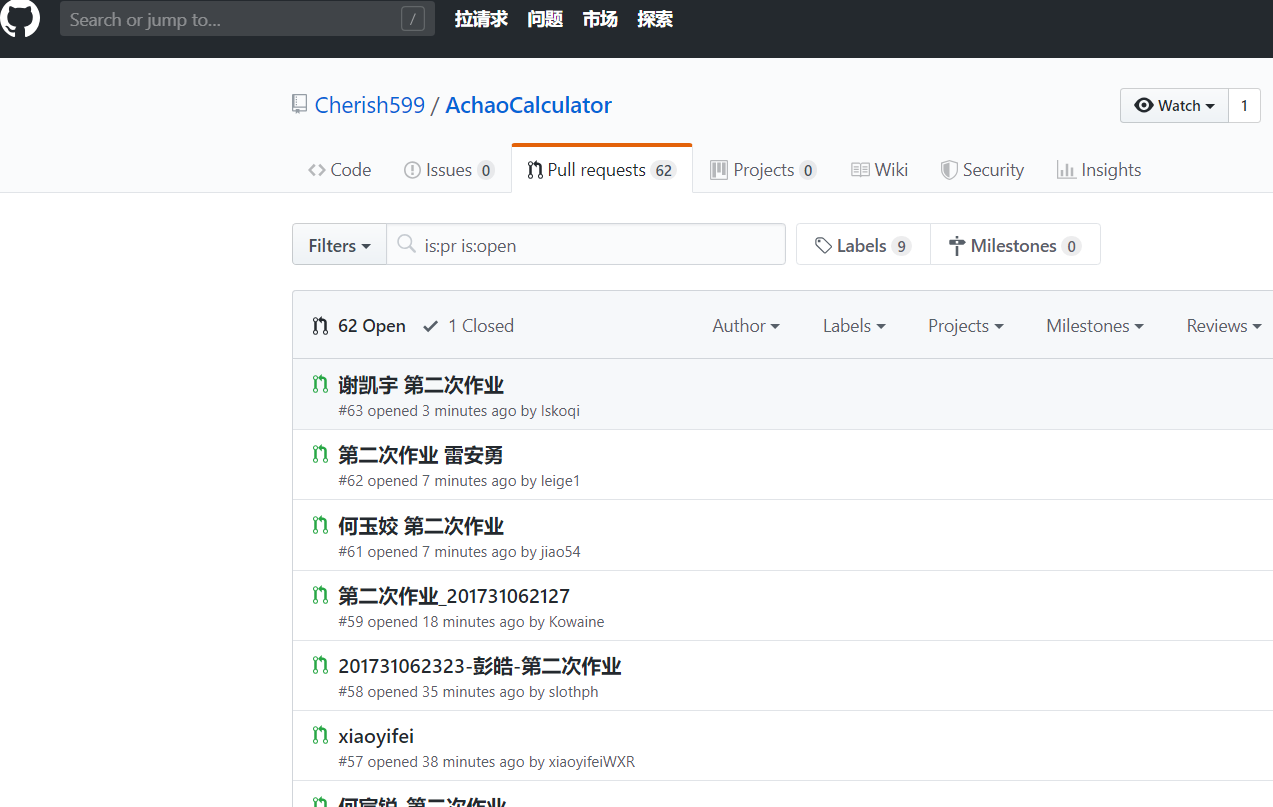This screenshot has height=807, width=1273.
Task: Click the PR icon for 谢凯宇 第二次作业
Action: click(320, 384)
